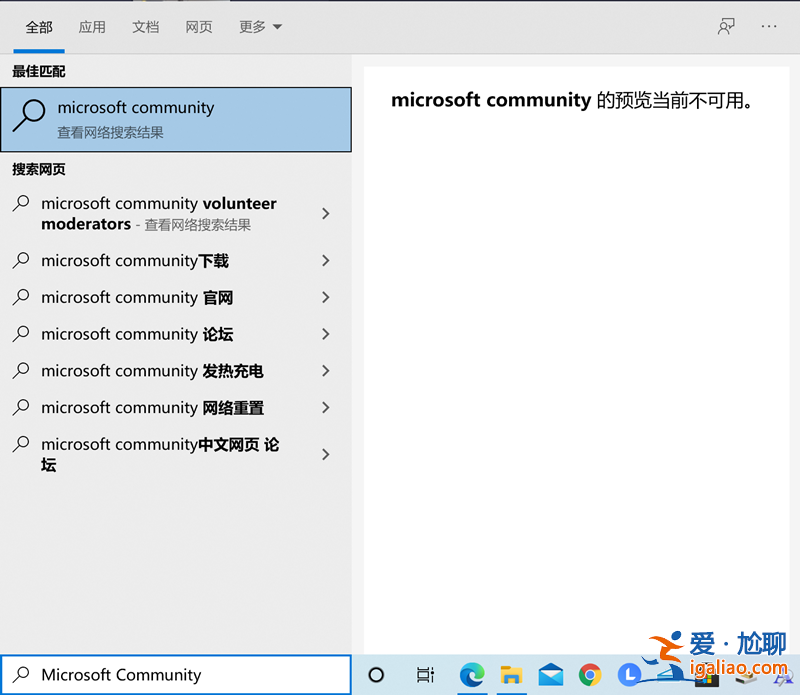Open the feedback icon in the top-right corner

[x=726, y=26]
